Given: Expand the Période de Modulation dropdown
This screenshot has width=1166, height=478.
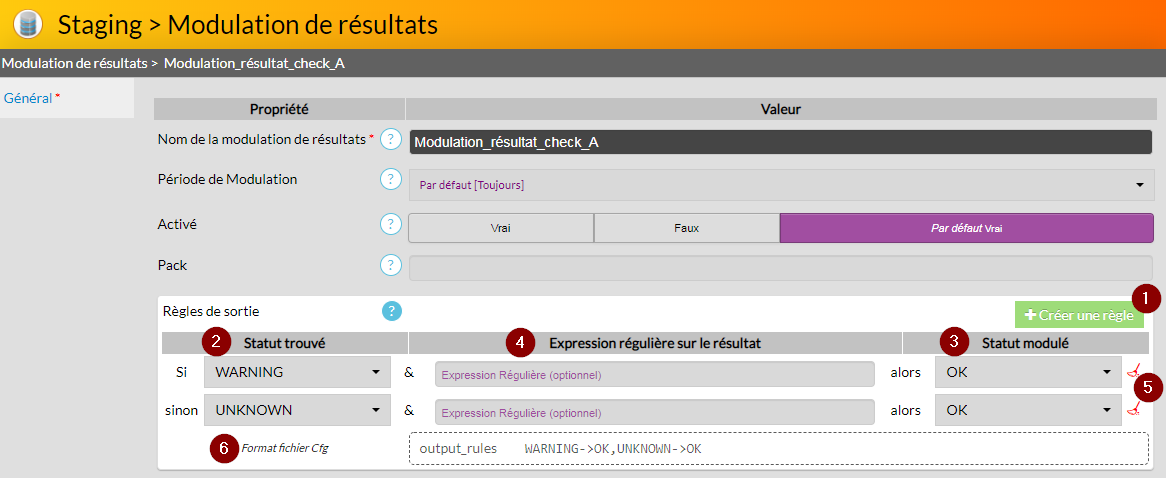Looking at the screenshot, I should click(781, 185).
